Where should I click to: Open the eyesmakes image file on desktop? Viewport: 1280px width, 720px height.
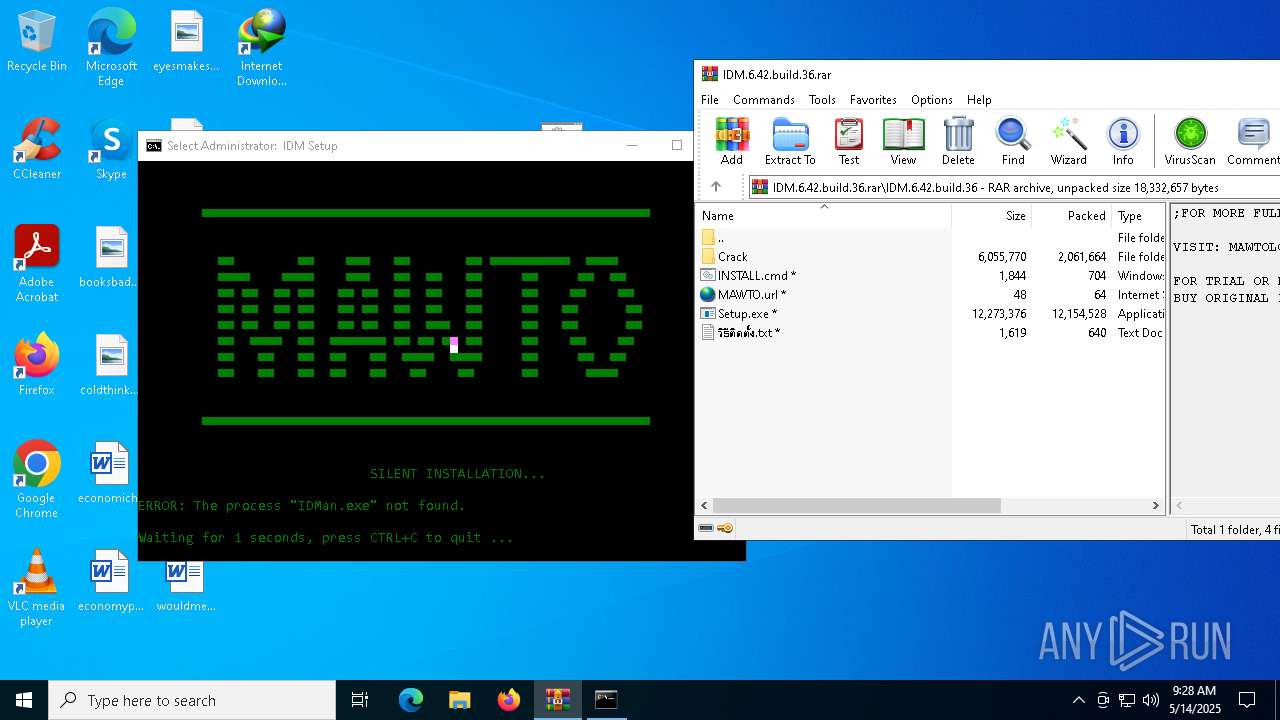coord(186,42)
